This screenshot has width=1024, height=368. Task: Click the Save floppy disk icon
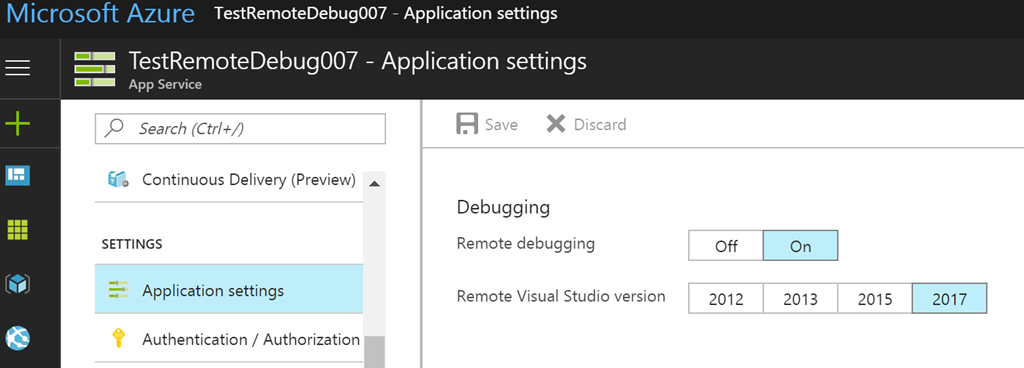[x=467, y=124]
